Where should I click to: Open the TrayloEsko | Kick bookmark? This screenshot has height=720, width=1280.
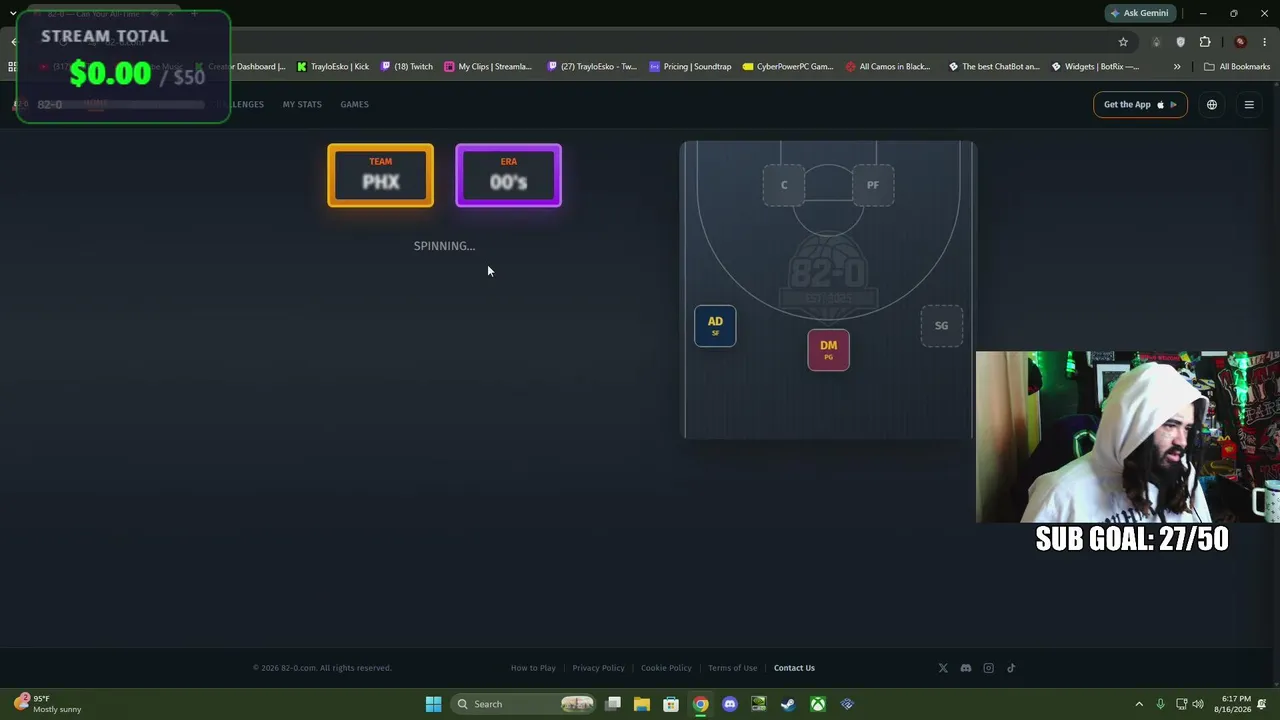pyautogui.click(x=333, y=67)
